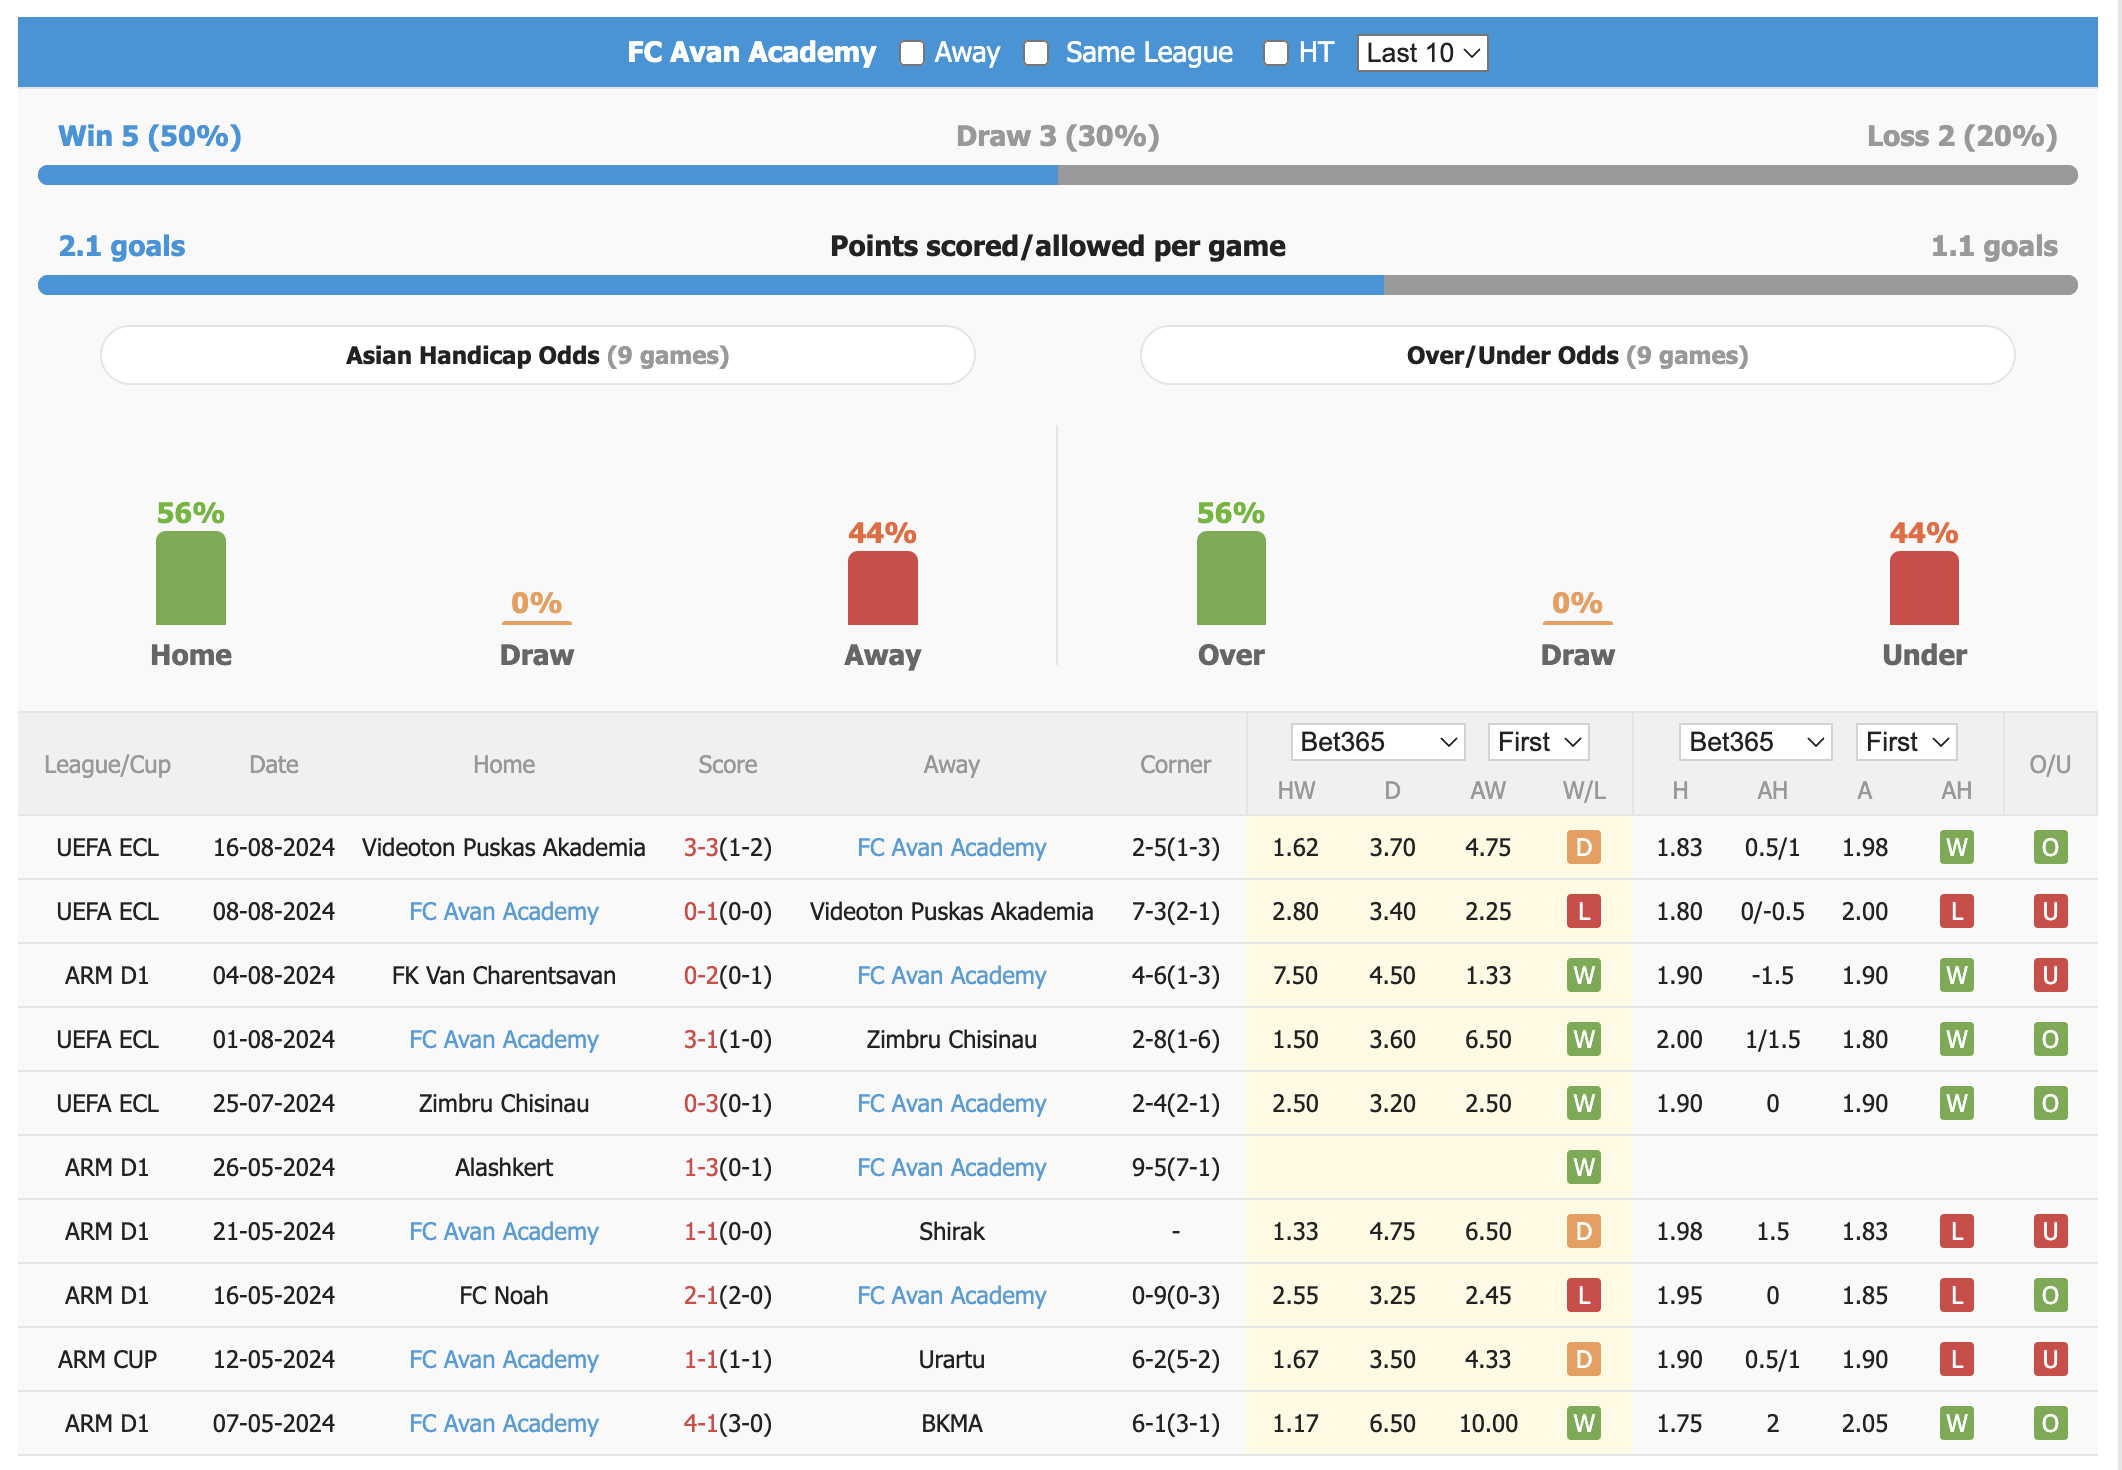Viewport: 2122px width, 1470px height.
Task: Open FC Avan Academy link in 16-08-2024 row
Action: pos(951,847)
